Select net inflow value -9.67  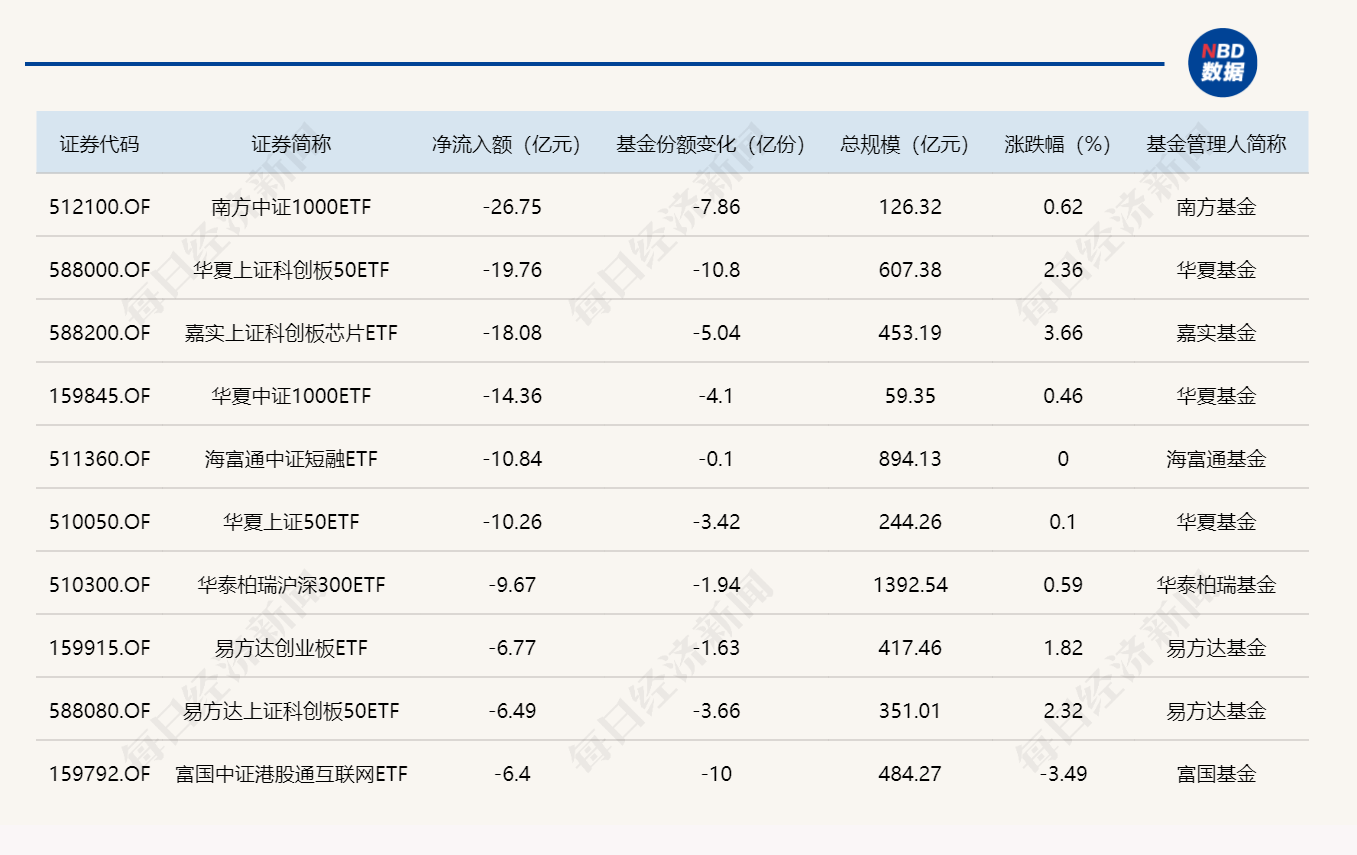512,585
